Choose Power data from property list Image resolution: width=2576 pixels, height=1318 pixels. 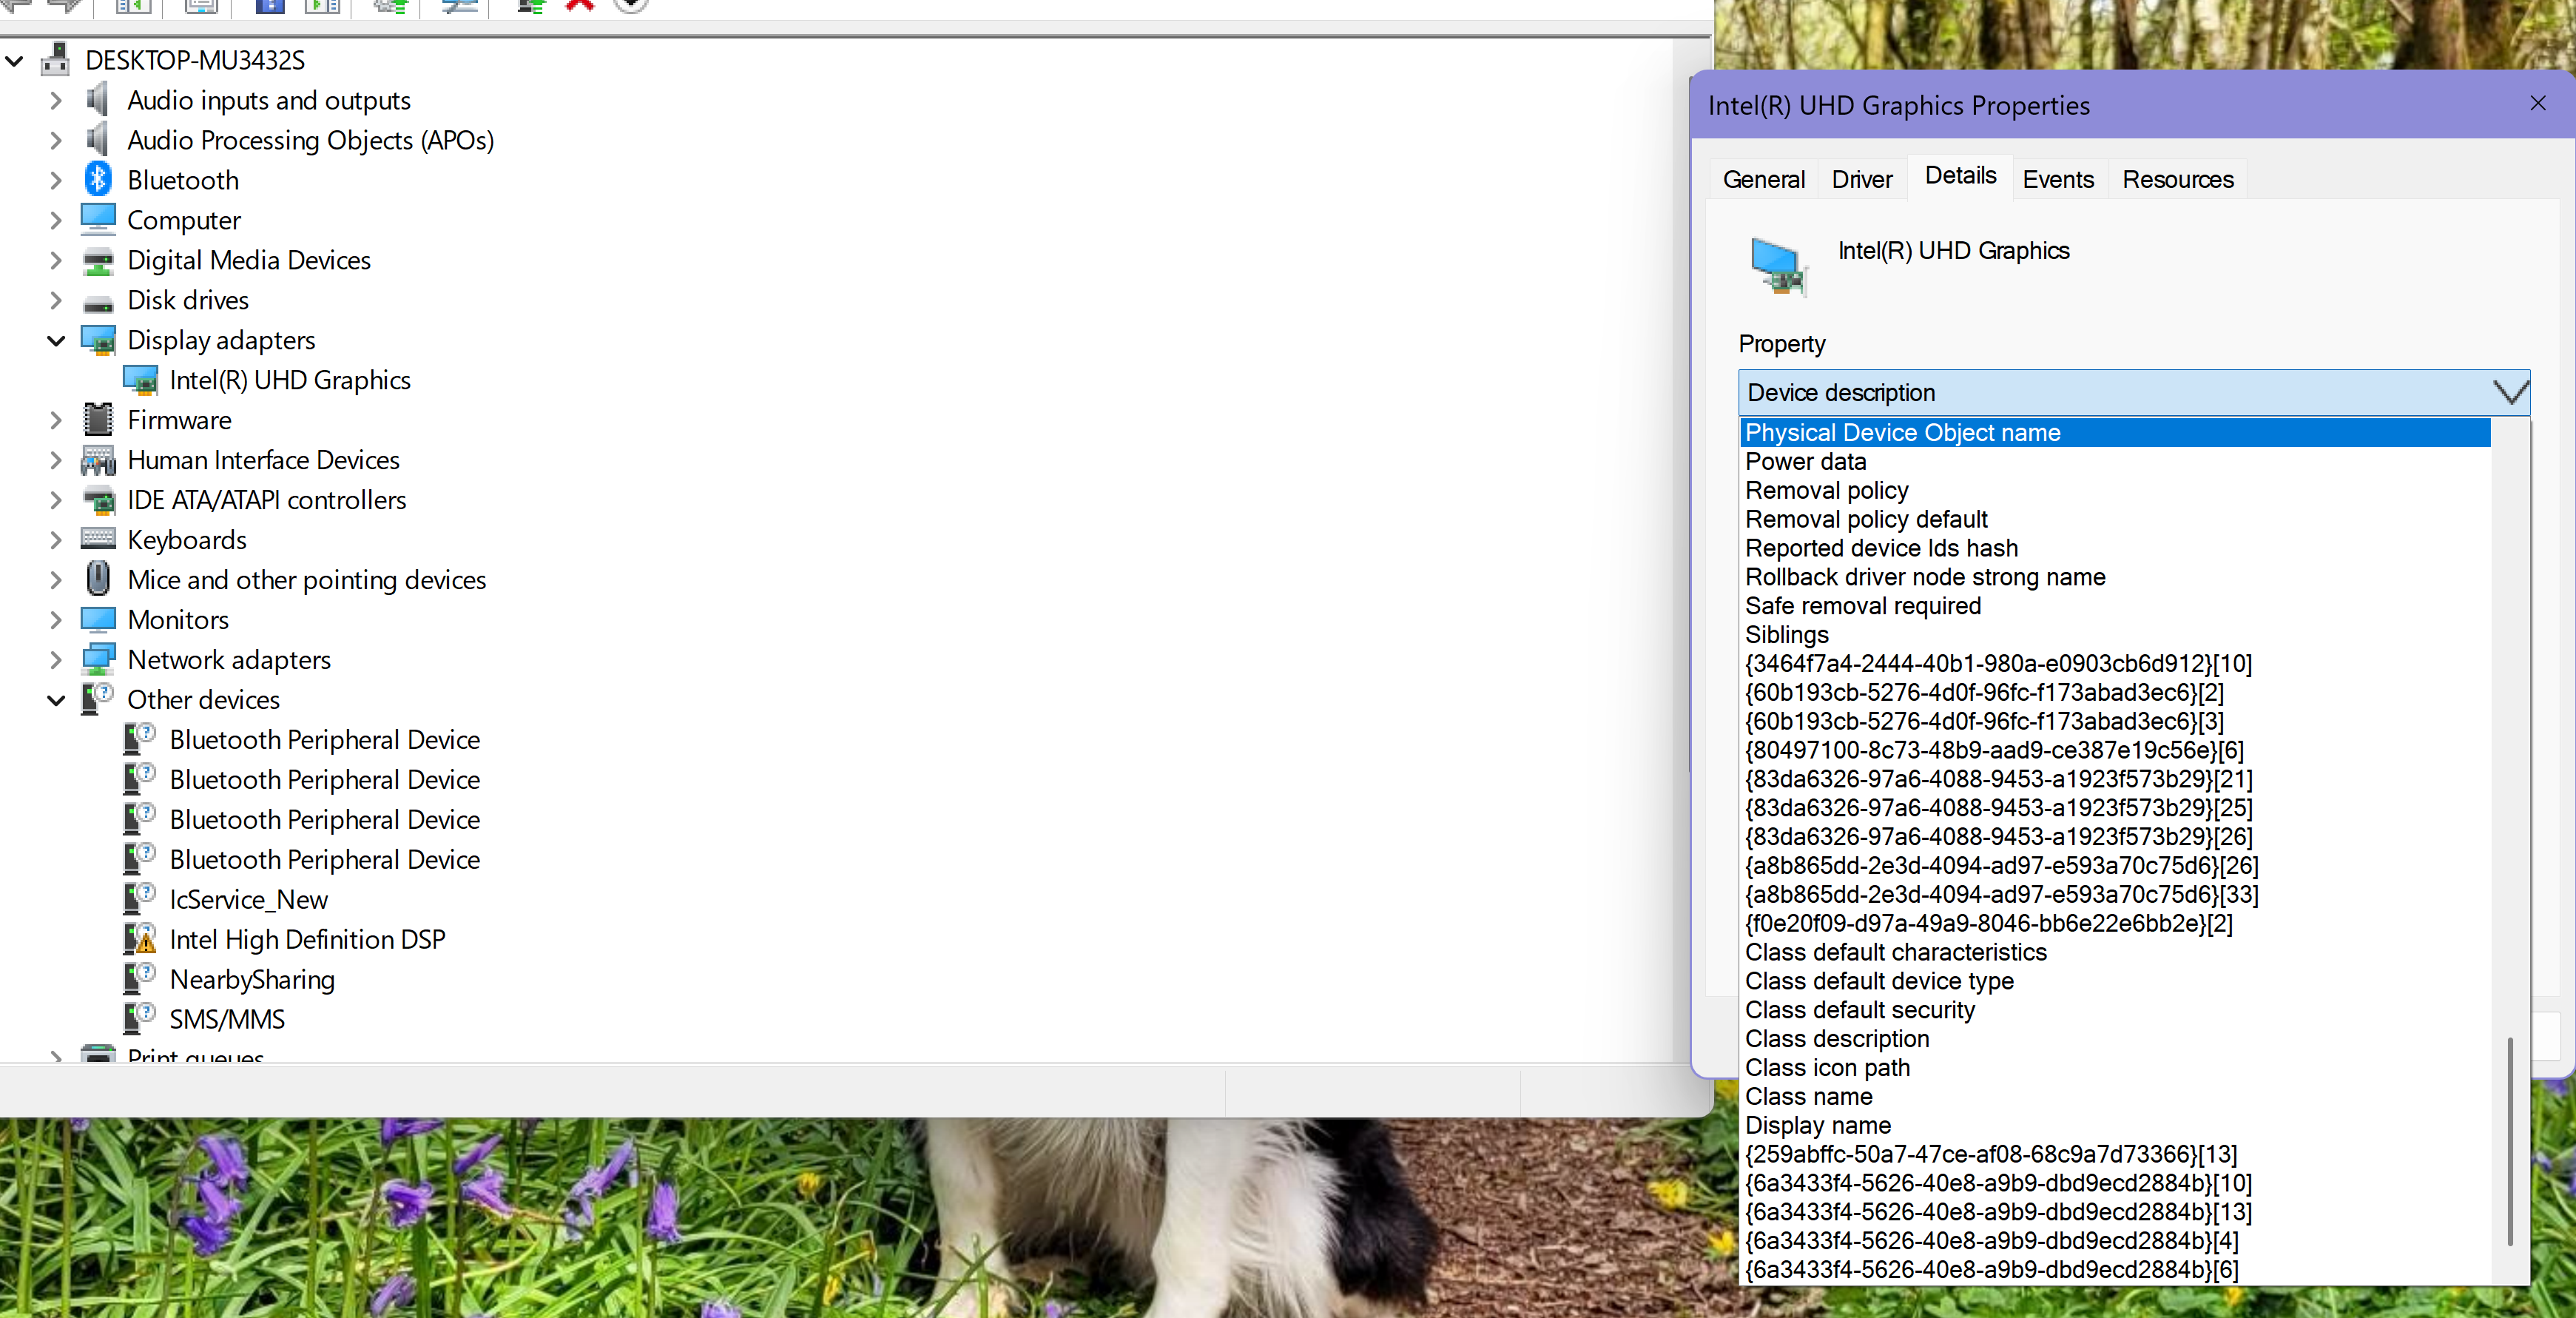pyautogui.click(x=2115, y=461)
